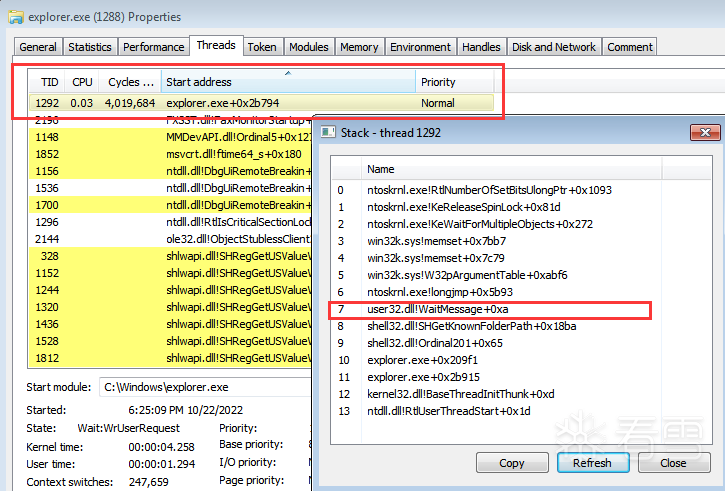Click the Refresh button in Stack window
725x491 pixels.
[x=592, y=463]
